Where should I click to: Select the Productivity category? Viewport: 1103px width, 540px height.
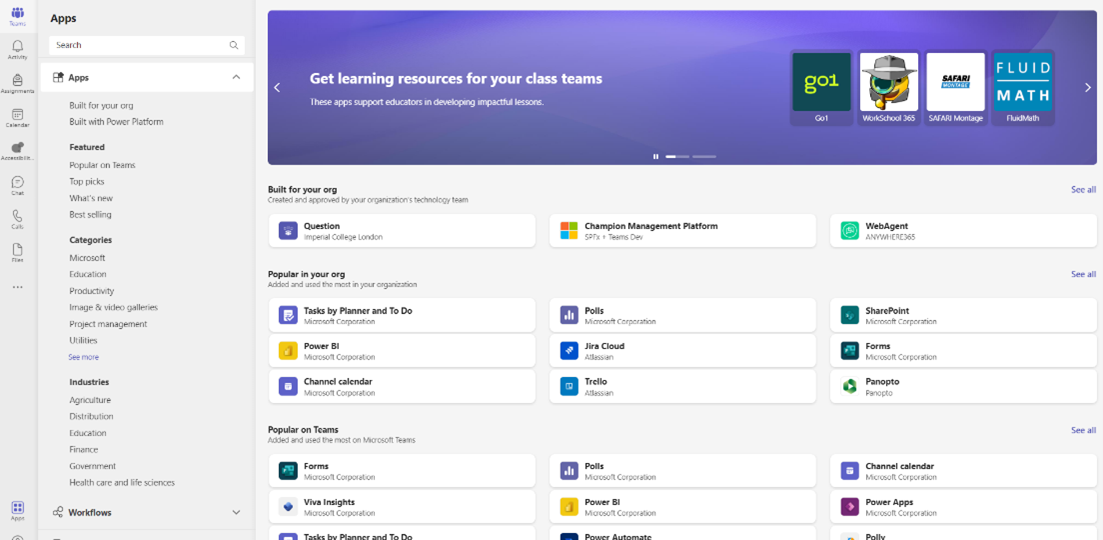pyautogui.click(x=91, y=291)
